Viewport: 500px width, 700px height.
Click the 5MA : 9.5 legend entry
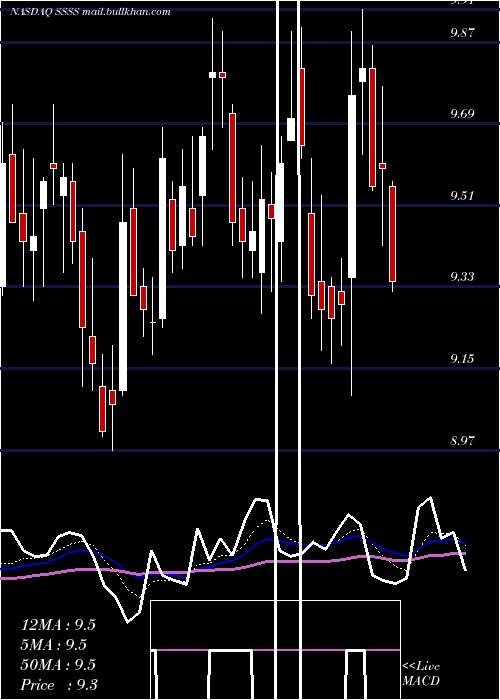tap(54, 645)
